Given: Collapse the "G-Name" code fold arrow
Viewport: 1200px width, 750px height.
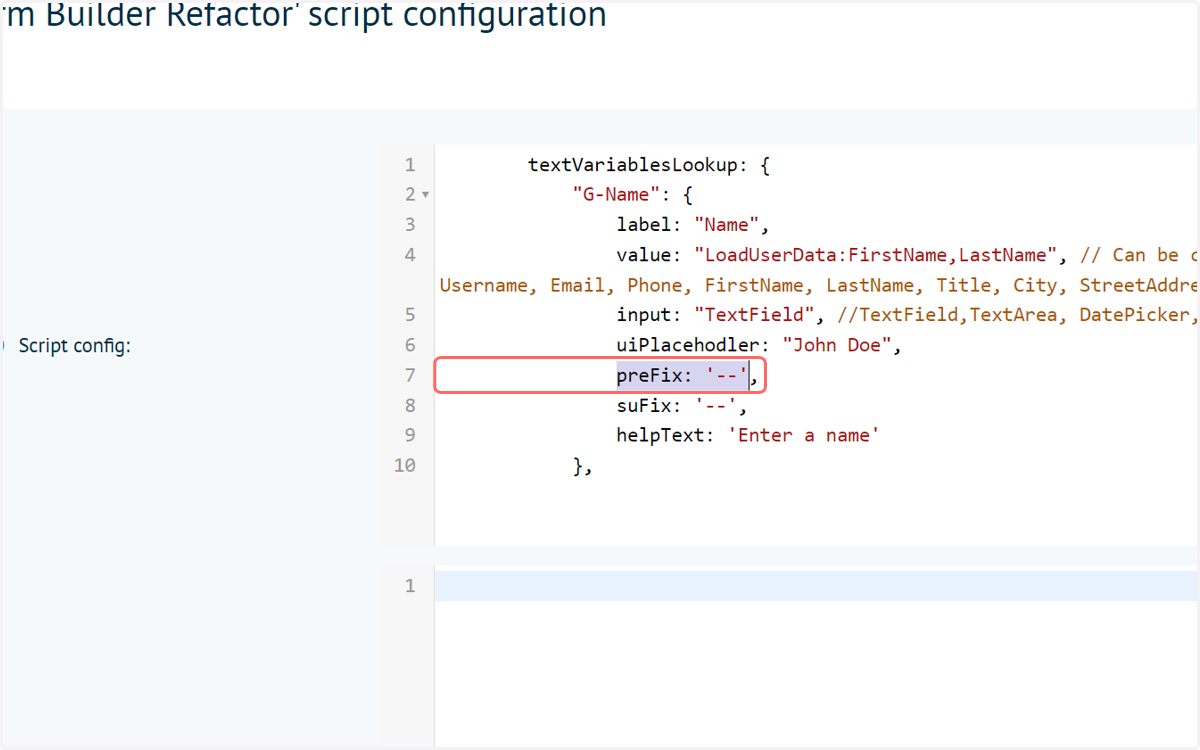Looking at the screenshot, I should (425, 195).
